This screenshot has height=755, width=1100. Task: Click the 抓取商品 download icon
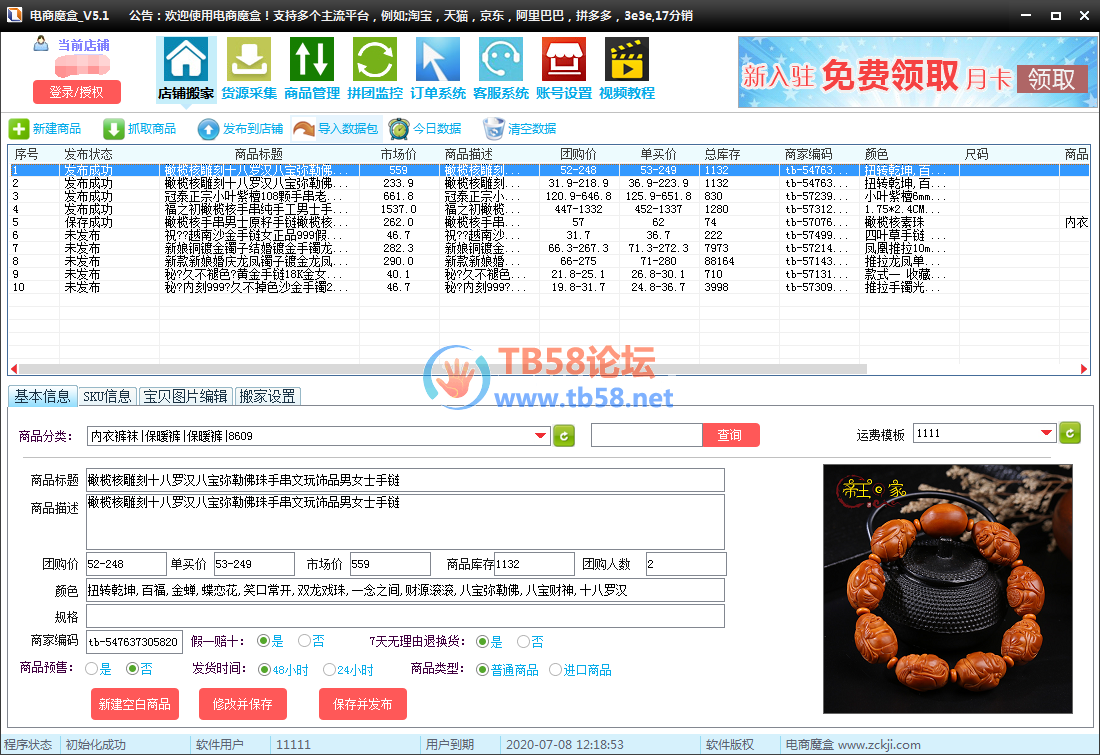tap(114, 128)
